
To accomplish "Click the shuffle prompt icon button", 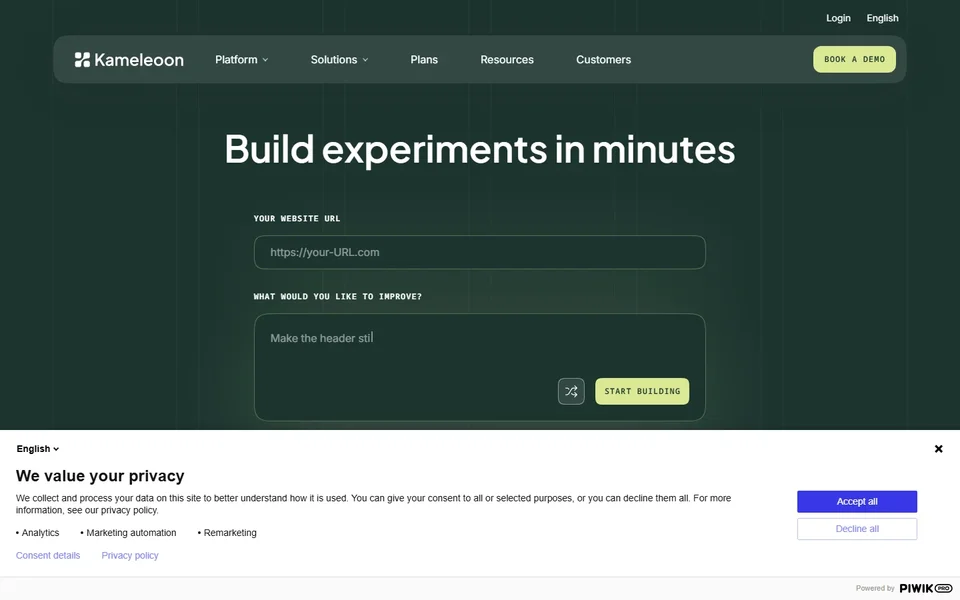I will (571, 391).
